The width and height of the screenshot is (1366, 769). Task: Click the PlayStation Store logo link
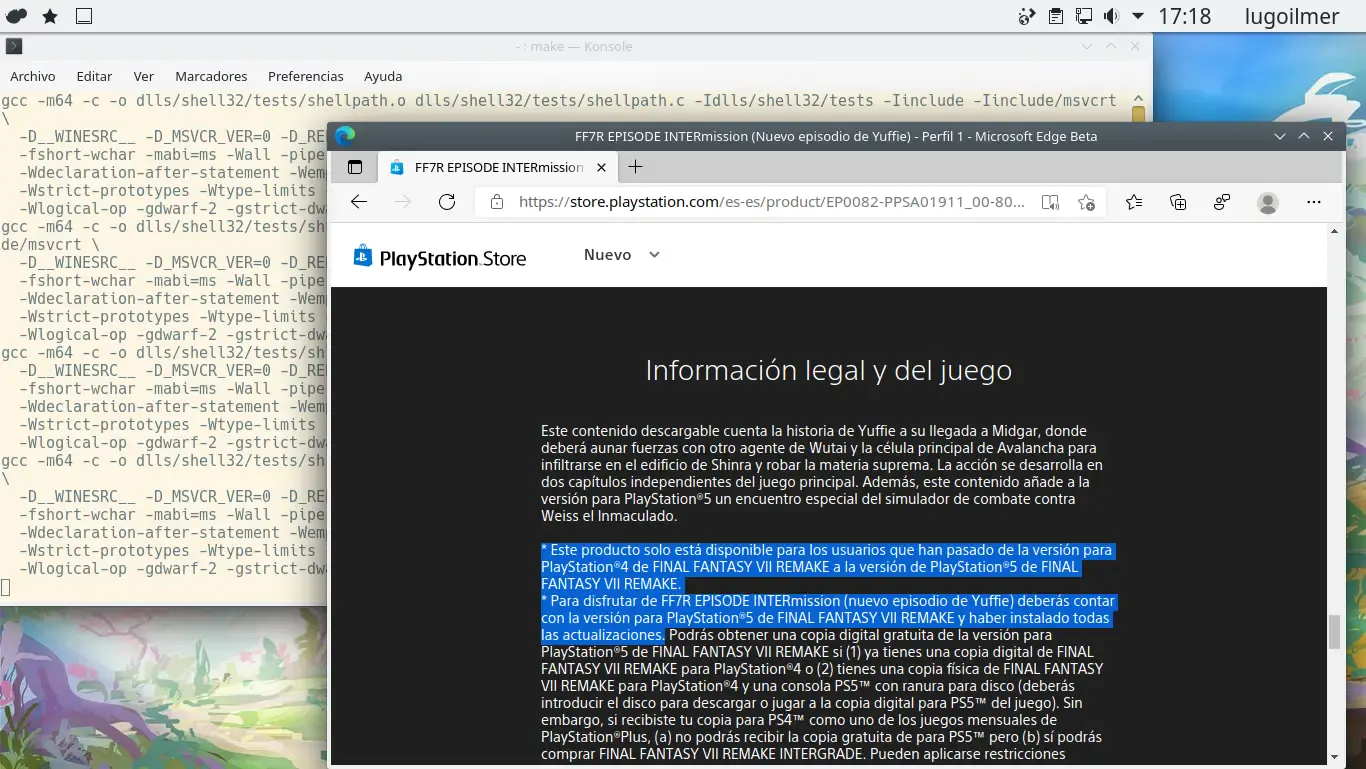(440, 258)
